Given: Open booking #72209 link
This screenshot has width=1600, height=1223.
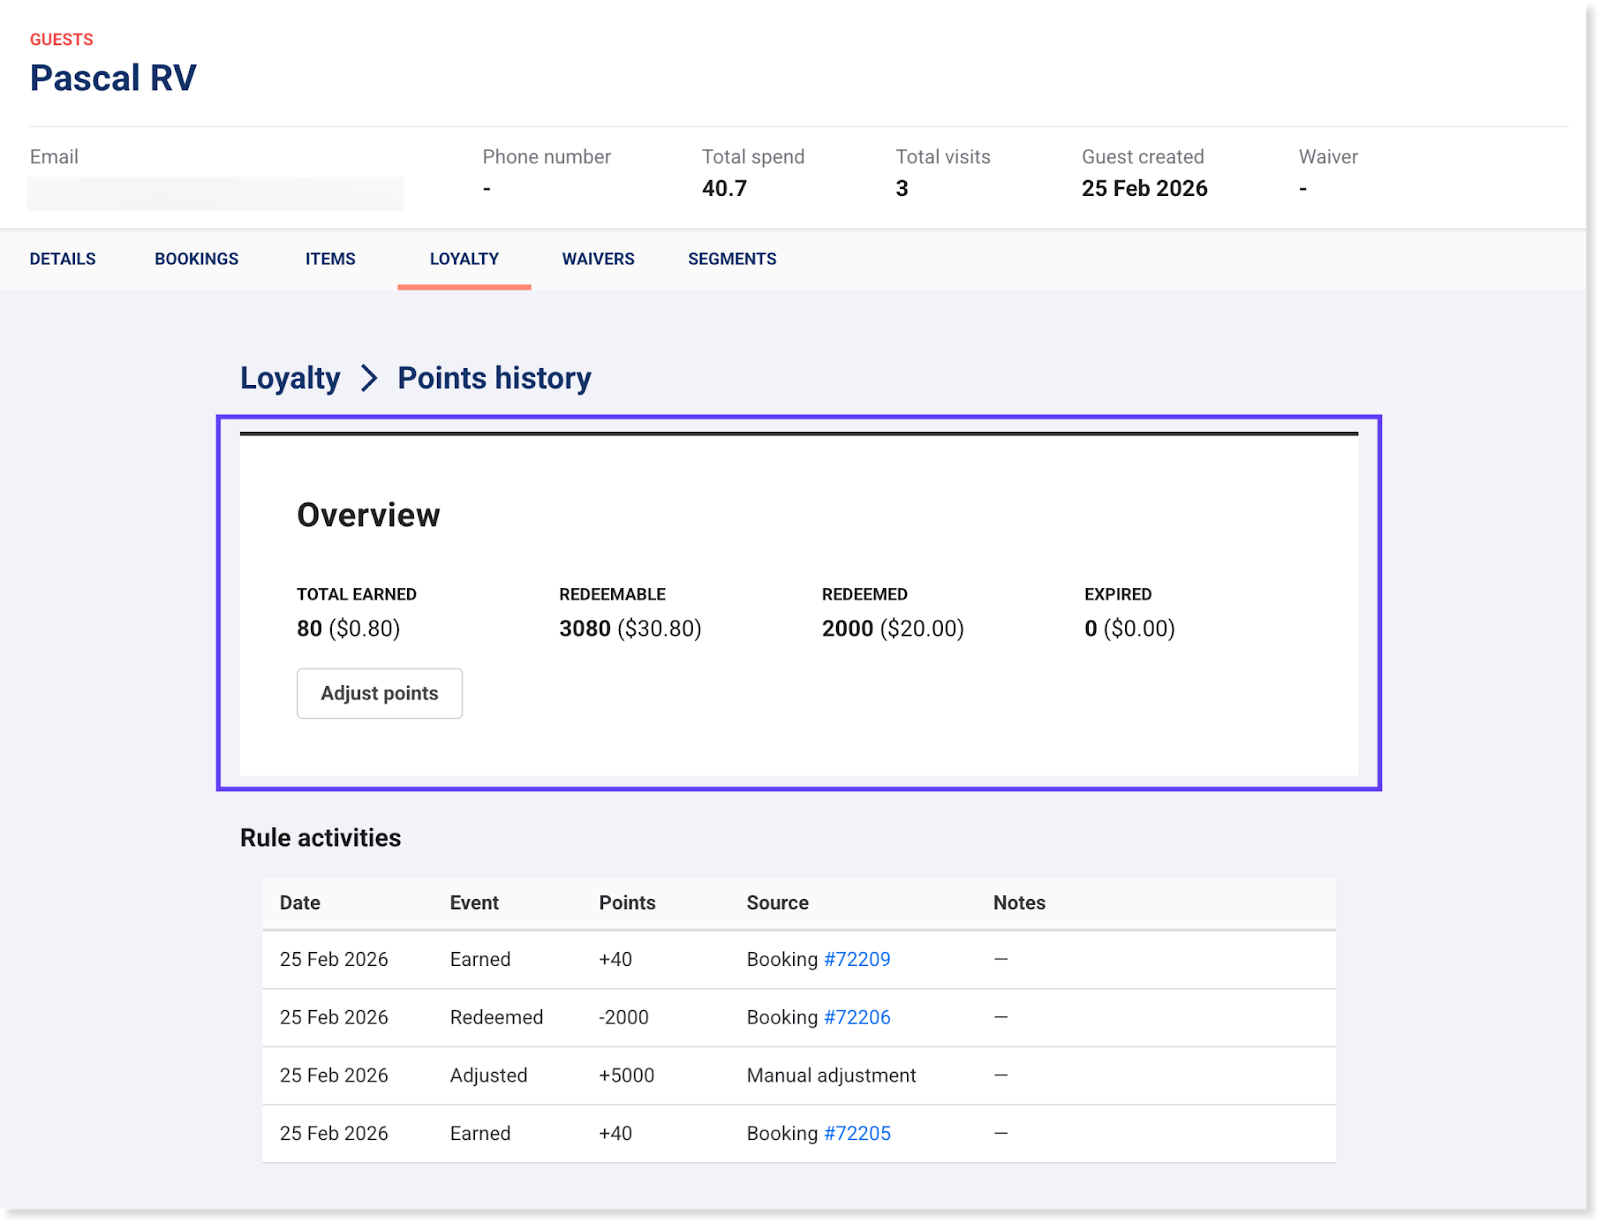Looking at the screenshot, I should pyautogui.click(x=857, y=959).
